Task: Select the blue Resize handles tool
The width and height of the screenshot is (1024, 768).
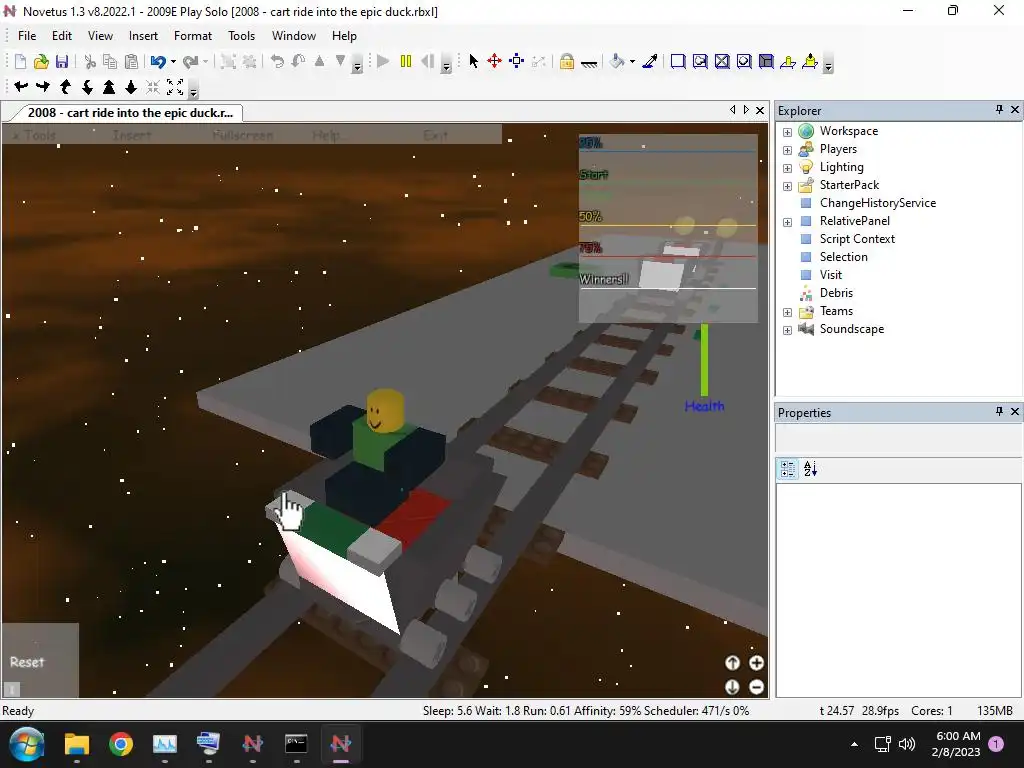Action: click(517, 61)
